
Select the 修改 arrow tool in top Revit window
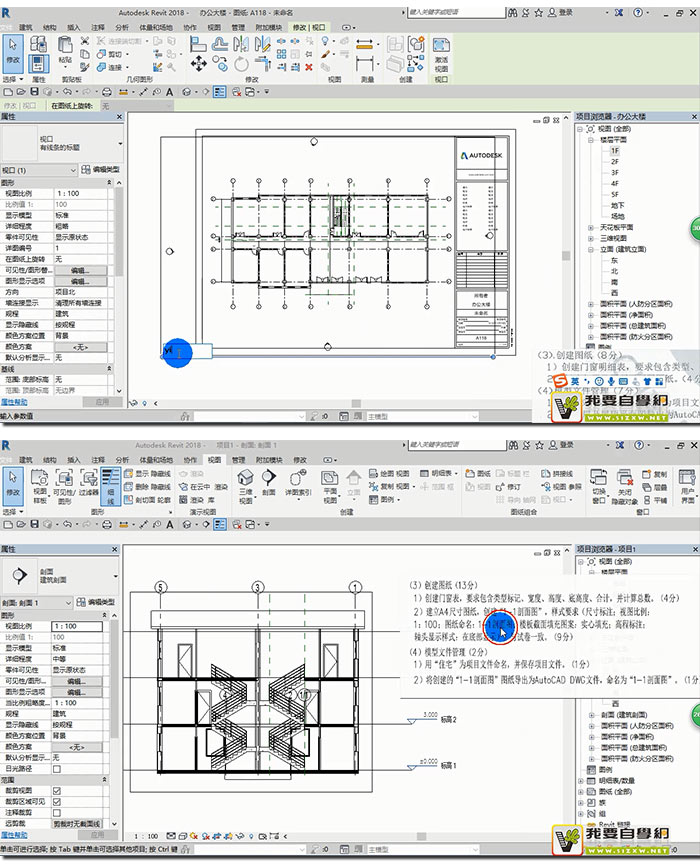pos(13,53)
